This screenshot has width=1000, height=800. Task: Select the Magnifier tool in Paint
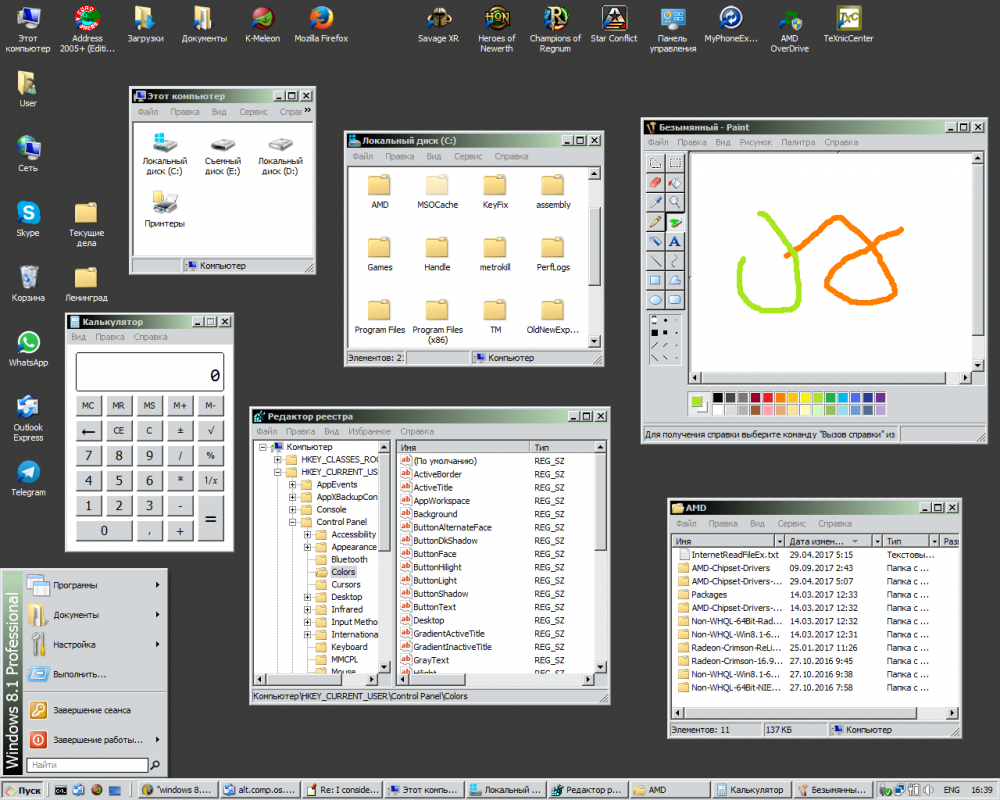(675, 202)
